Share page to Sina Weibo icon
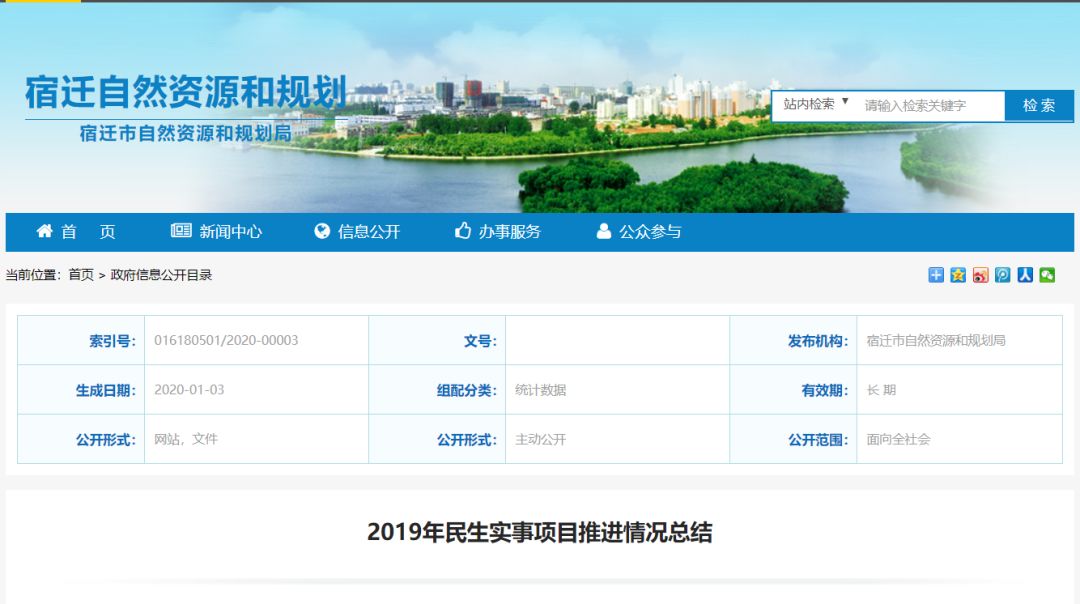The width and height of the screenshot is (1080, 604). pyautogui.click(x=980, y=275)
